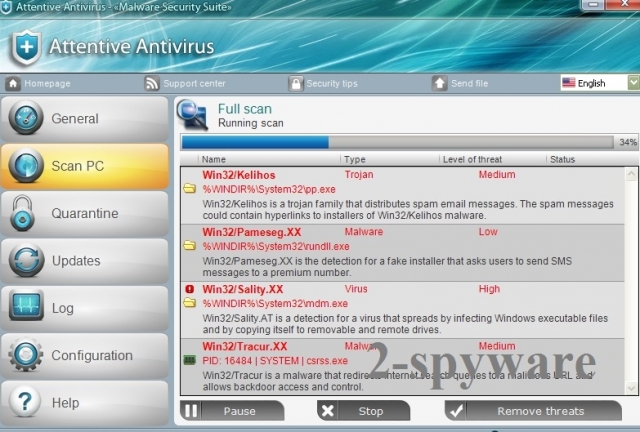Select the Win32/Tracur.XX threat entry
The image size is (640, 432).
click(402, 367)
